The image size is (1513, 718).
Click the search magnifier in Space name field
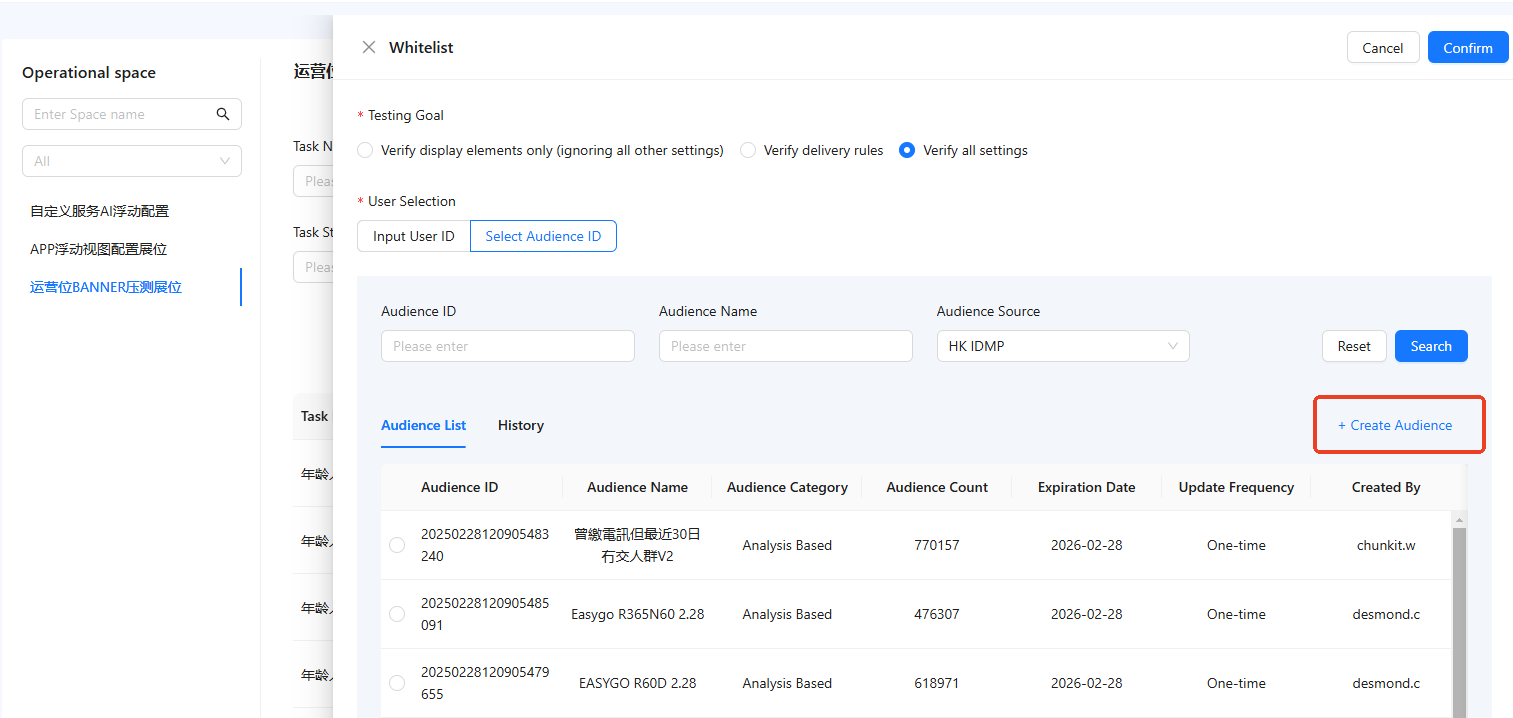223,114
